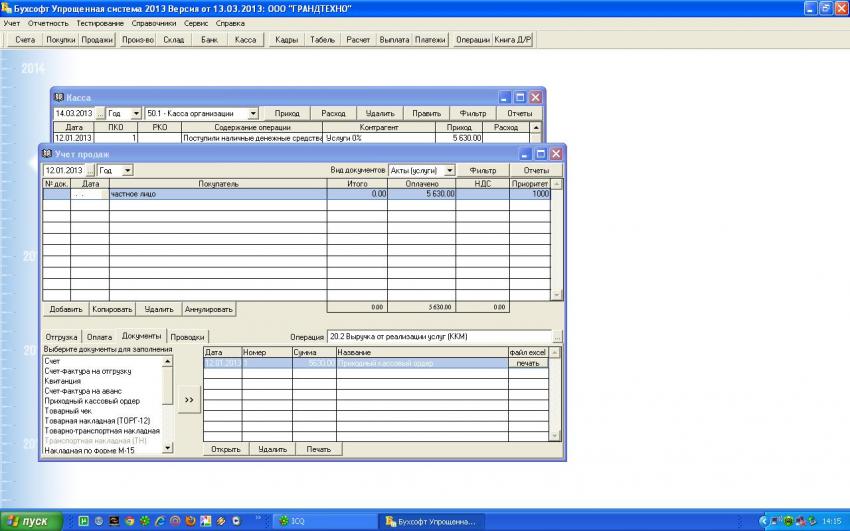The width and height of the screenshot is (850, 531).
Task: Click the Аннулировать button
Action: click(209, 309)
